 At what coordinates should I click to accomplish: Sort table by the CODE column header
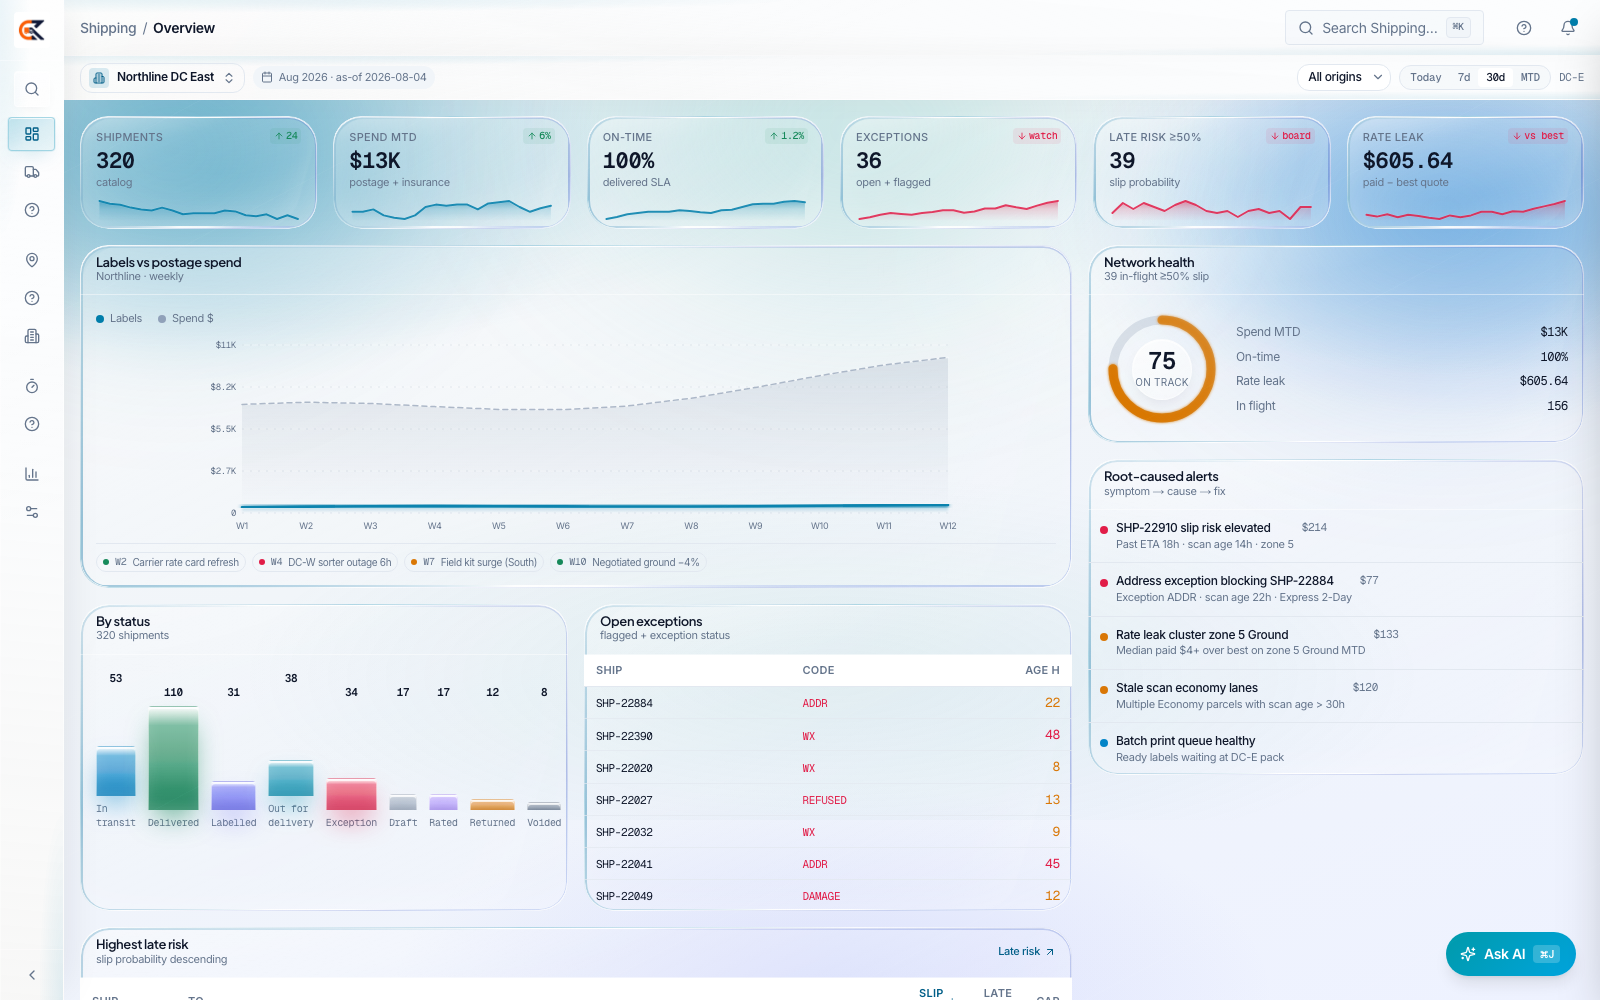[x=818, y=671]
